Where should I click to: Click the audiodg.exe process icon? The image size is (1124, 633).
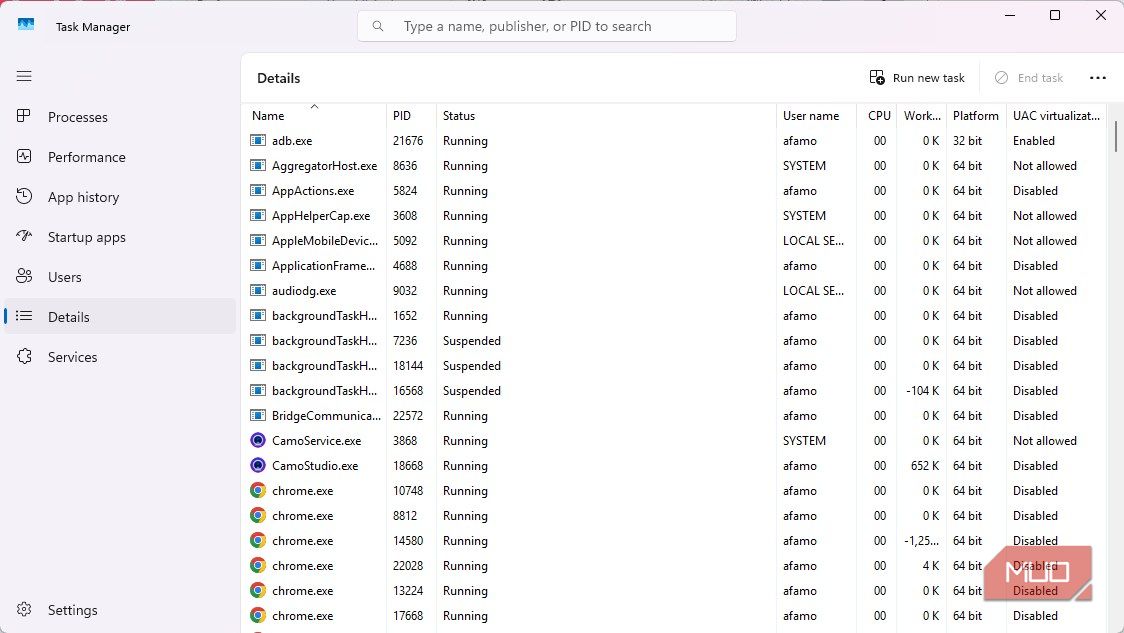(x=258, y=290)
